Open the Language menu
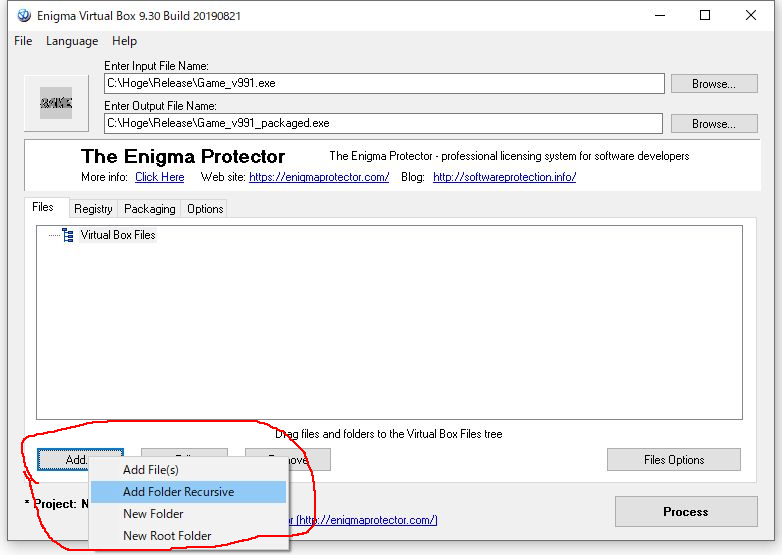 tap(72, 41)
